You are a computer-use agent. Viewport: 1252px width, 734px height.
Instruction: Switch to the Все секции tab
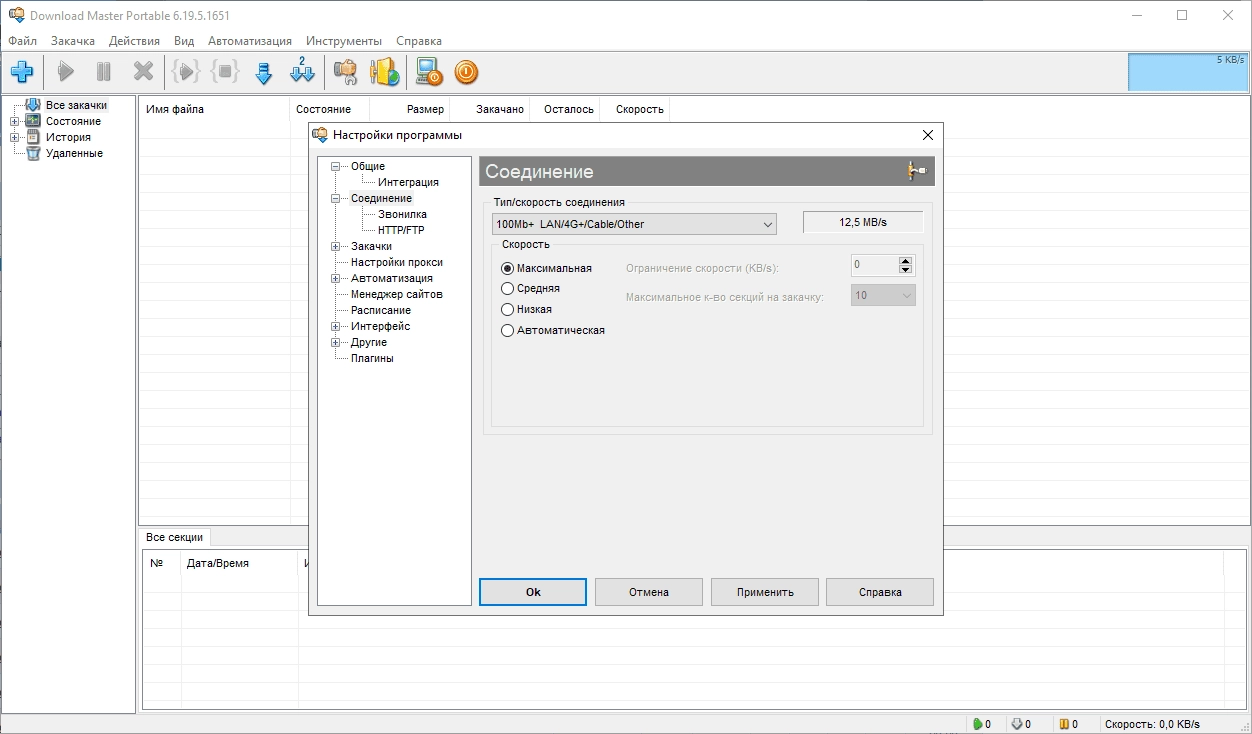[x=174, y=537]
